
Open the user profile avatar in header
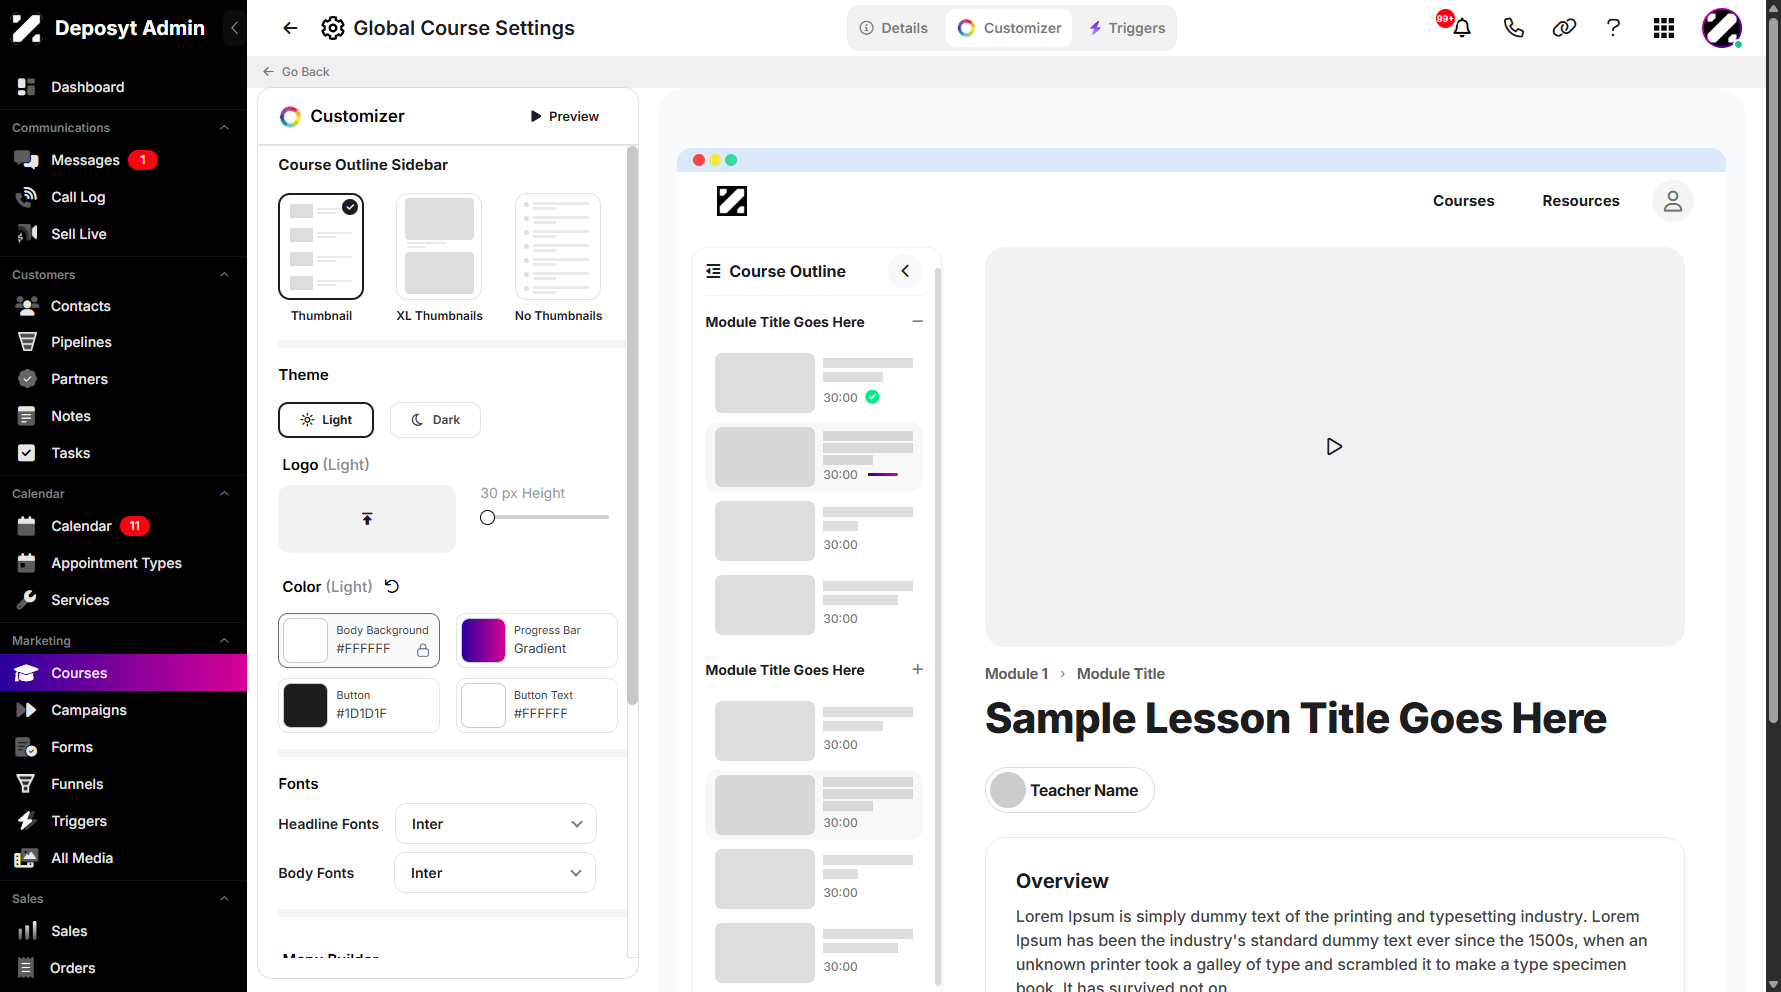click(1722, 28)
